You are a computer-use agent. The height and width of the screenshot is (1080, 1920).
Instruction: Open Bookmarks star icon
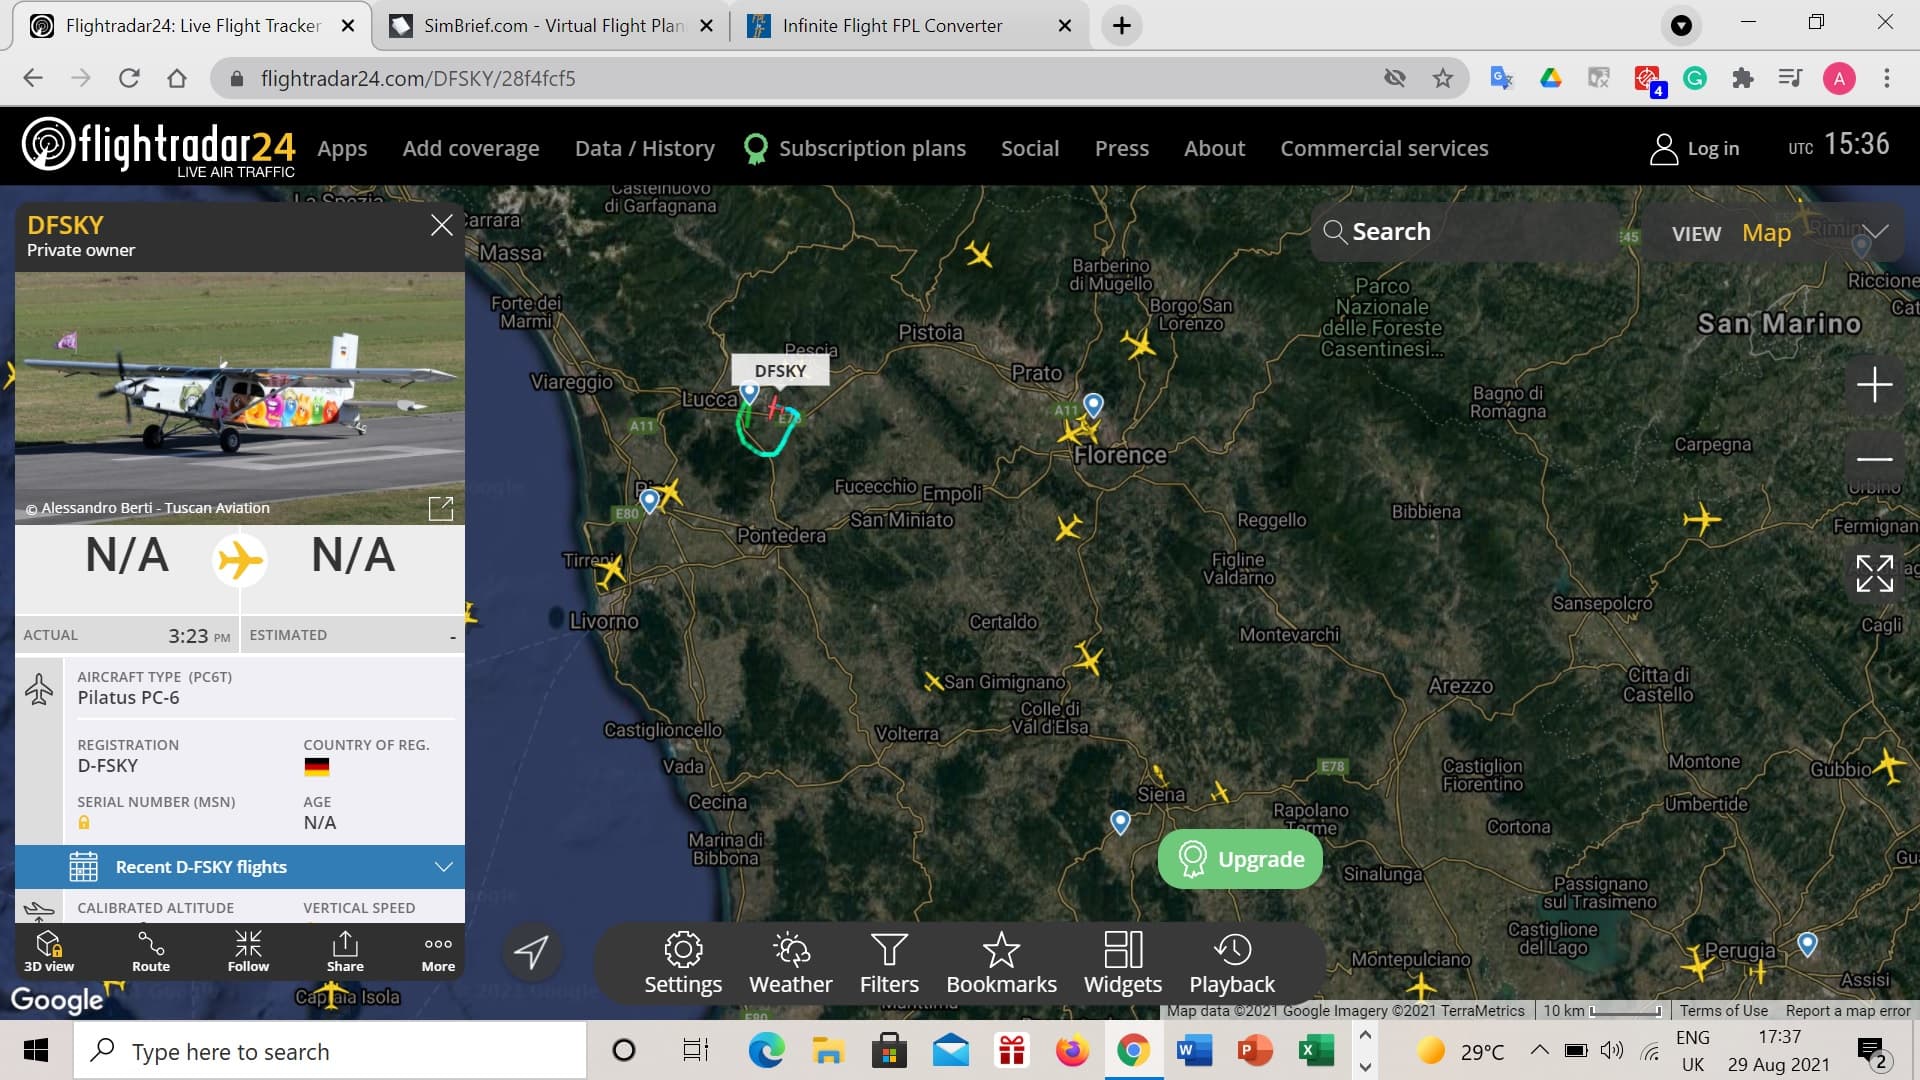[1001, 950]
